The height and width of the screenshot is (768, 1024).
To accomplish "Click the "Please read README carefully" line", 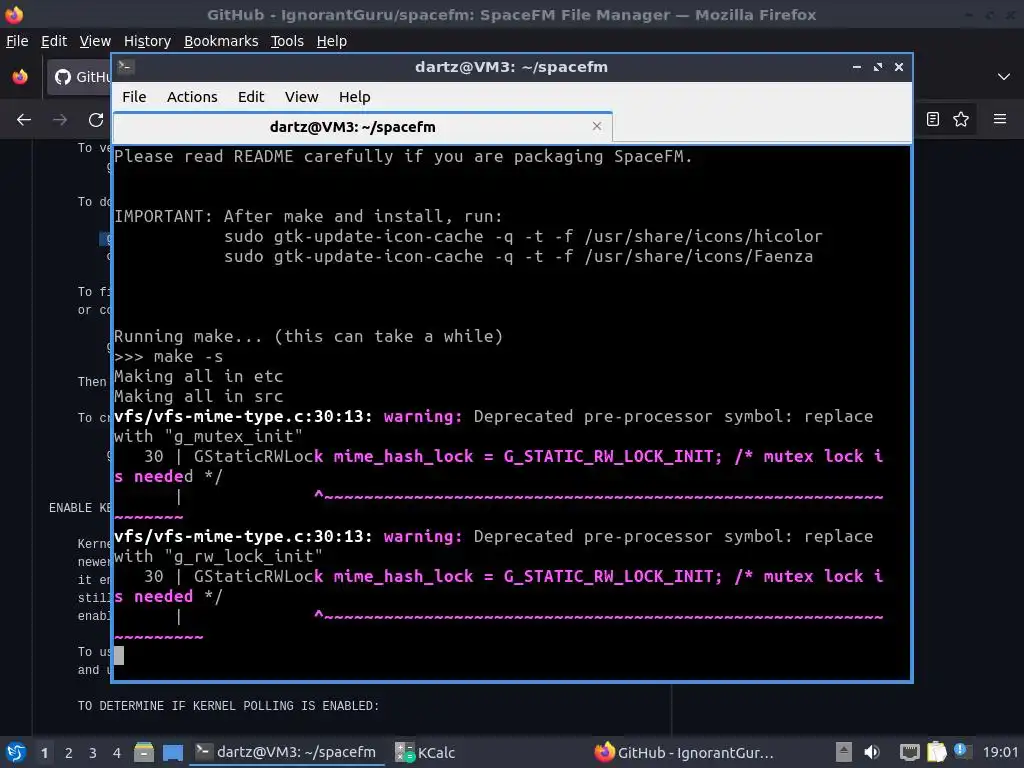I will pos(403,157).
